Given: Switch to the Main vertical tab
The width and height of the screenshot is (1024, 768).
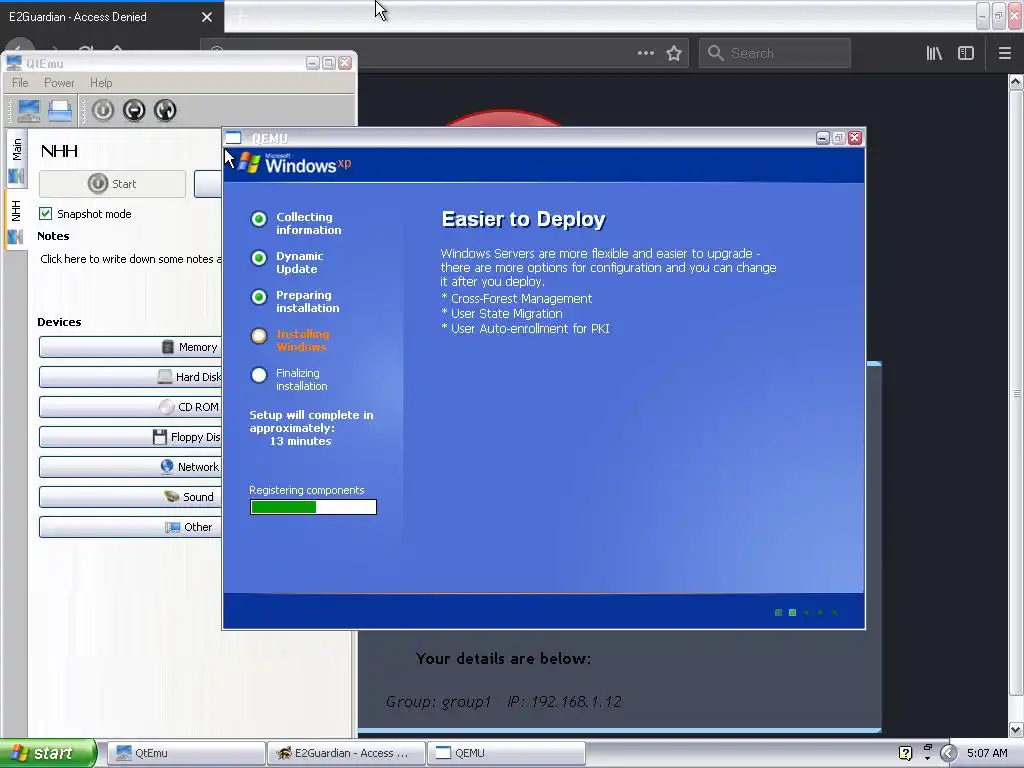Looking at the screenshot, I should point(16,159).
